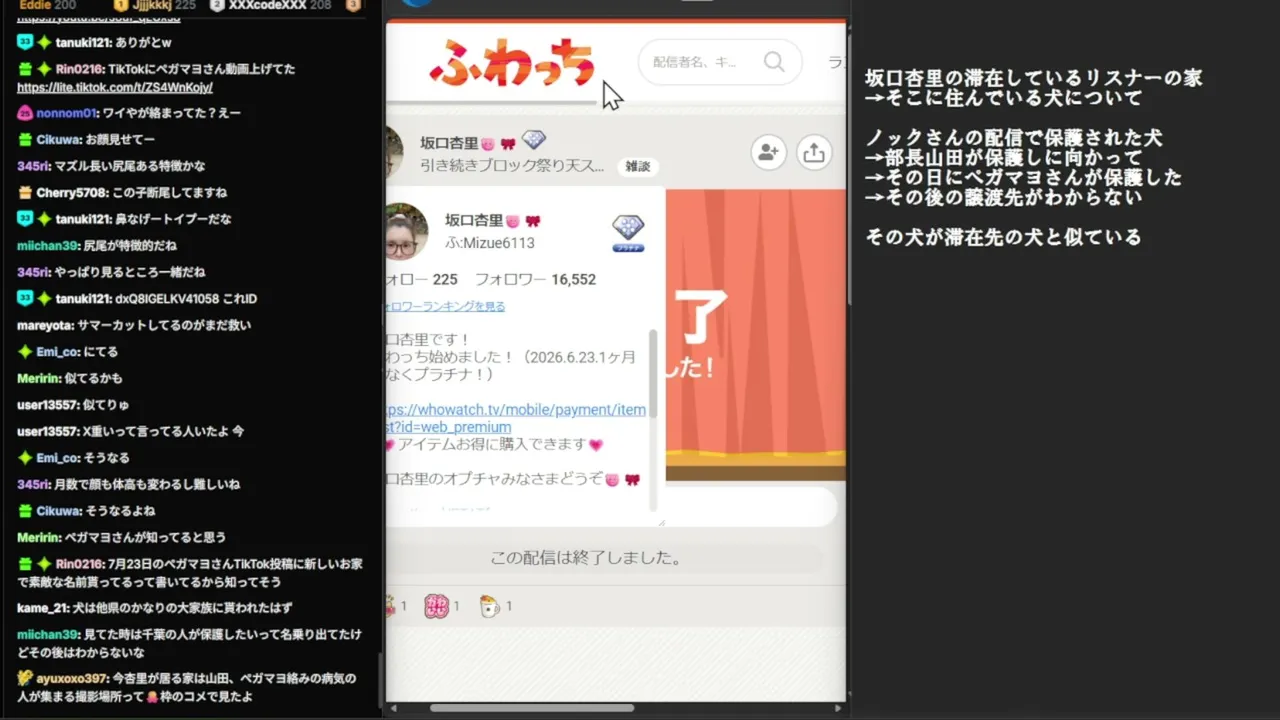Click miichan39's 尻尾が特徴的だね message
The width and height of the screenshot is (1280, 720).
tap(130, 246)
